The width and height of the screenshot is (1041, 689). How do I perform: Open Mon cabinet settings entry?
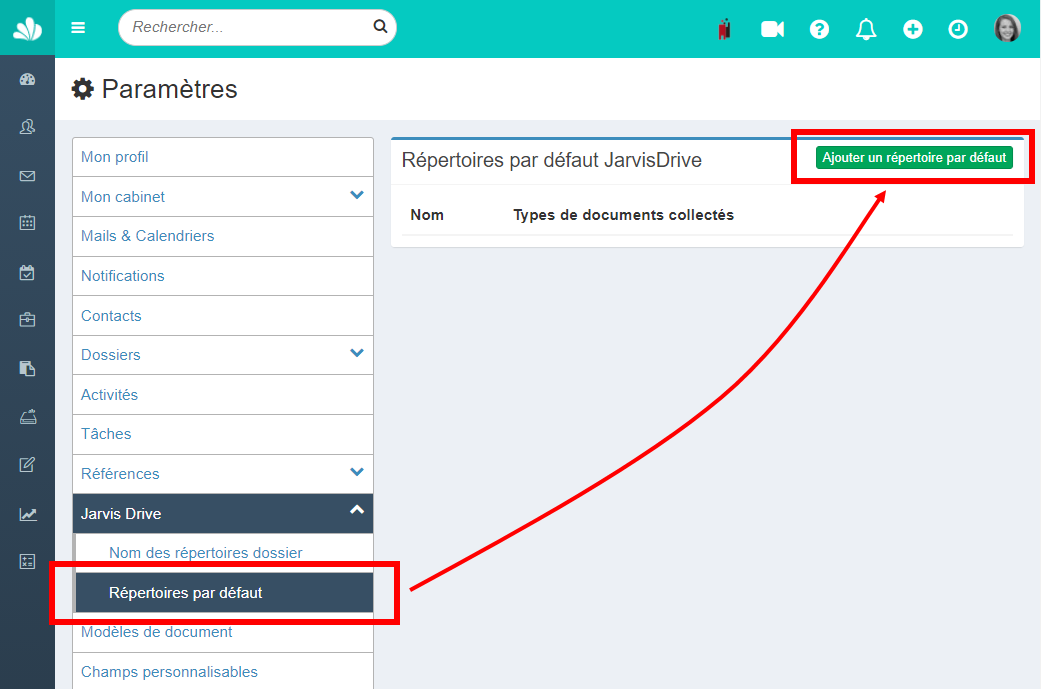(x=223, y=196)
